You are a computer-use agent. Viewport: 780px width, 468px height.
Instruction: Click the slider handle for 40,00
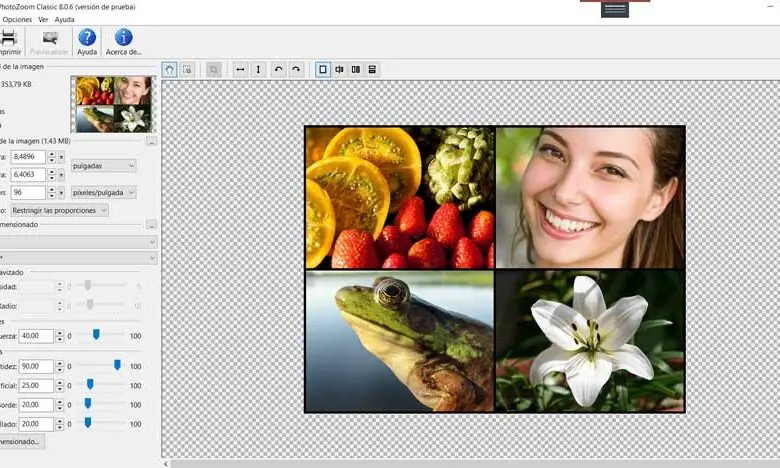[x=96, y=335]
